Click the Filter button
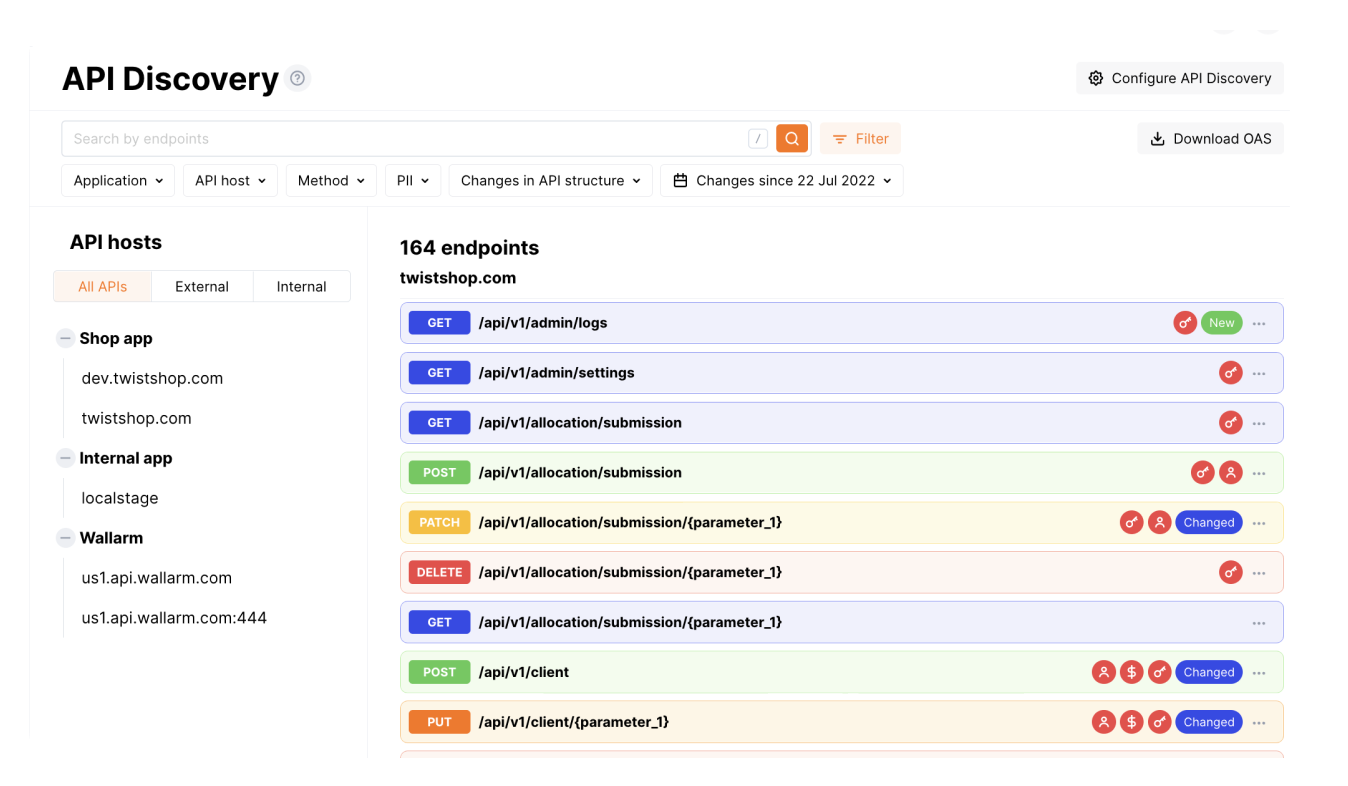The height and width of the screenshot is (786, 1348). 860,139
